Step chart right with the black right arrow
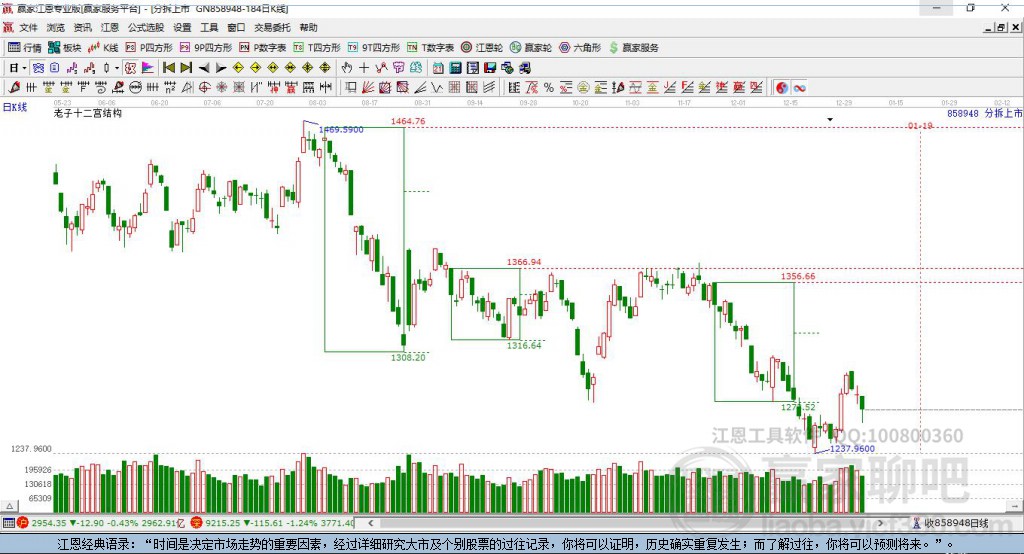1024x554 pixels. point(221,68)
